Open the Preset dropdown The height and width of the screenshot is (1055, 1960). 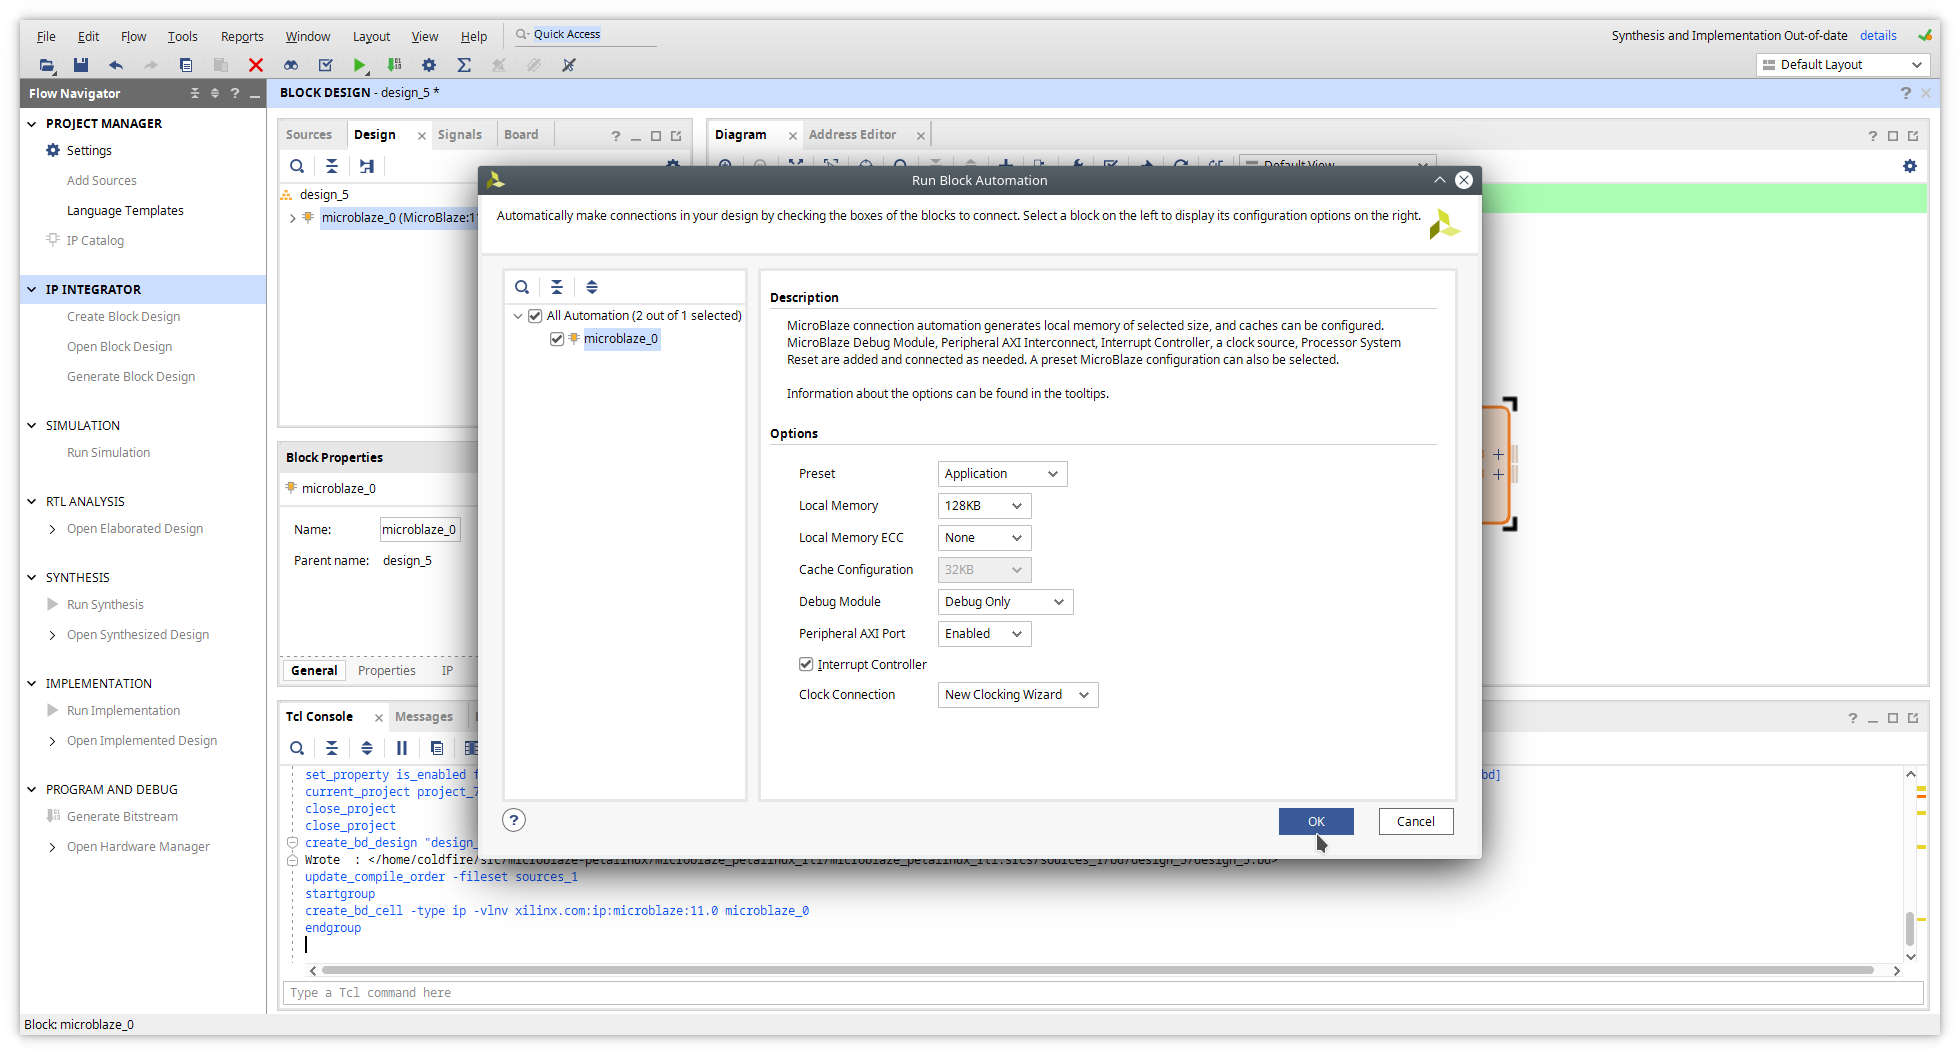(x=1002, y=474)
